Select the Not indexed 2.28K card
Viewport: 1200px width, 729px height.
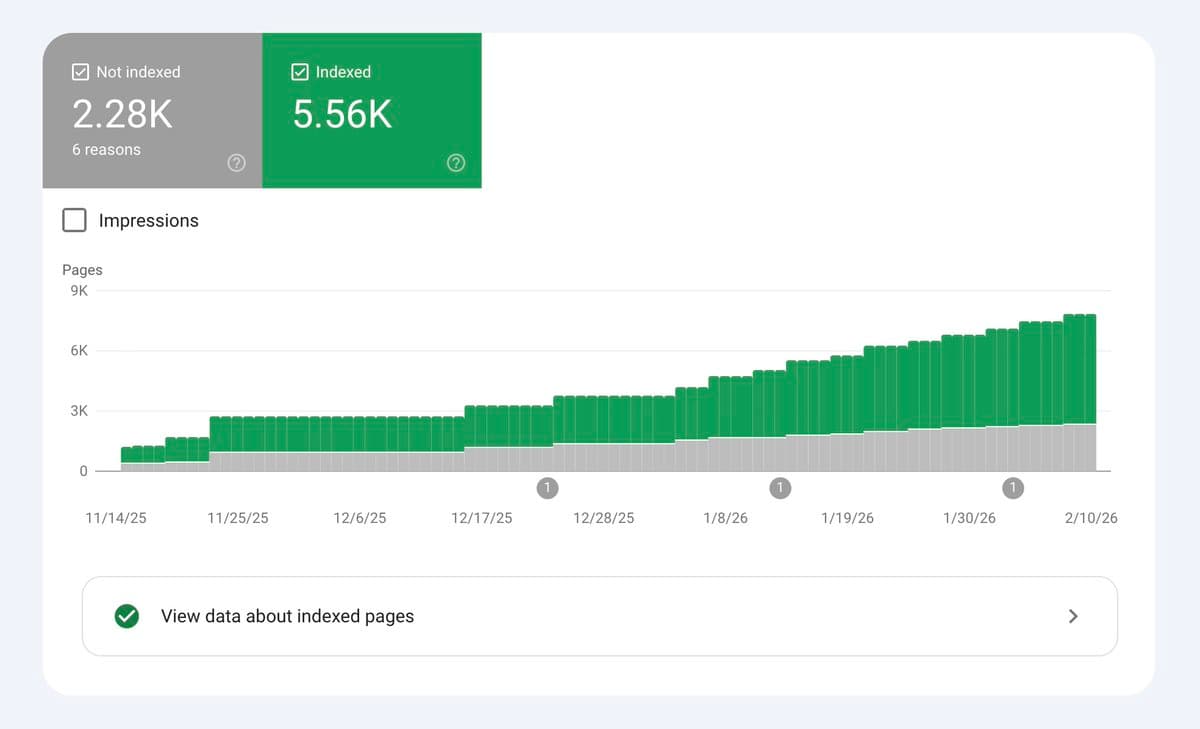152,110
